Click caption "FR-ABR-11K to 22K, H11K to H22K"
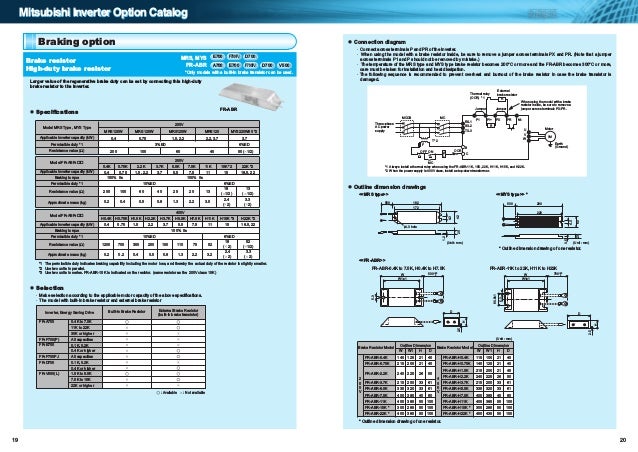The width and height of the screenshot is (638, 452). 524,269
